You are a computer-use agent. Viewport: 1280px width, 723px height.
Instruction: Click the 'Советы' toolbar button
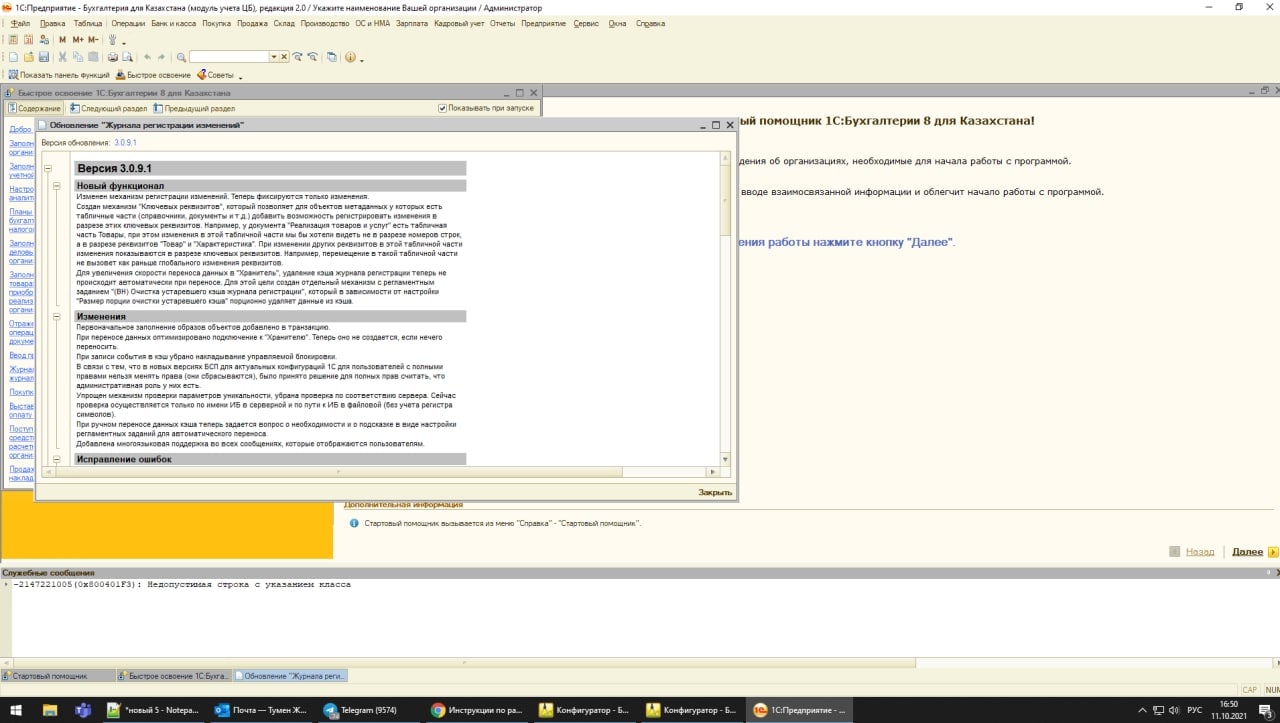tap(215, 75)
